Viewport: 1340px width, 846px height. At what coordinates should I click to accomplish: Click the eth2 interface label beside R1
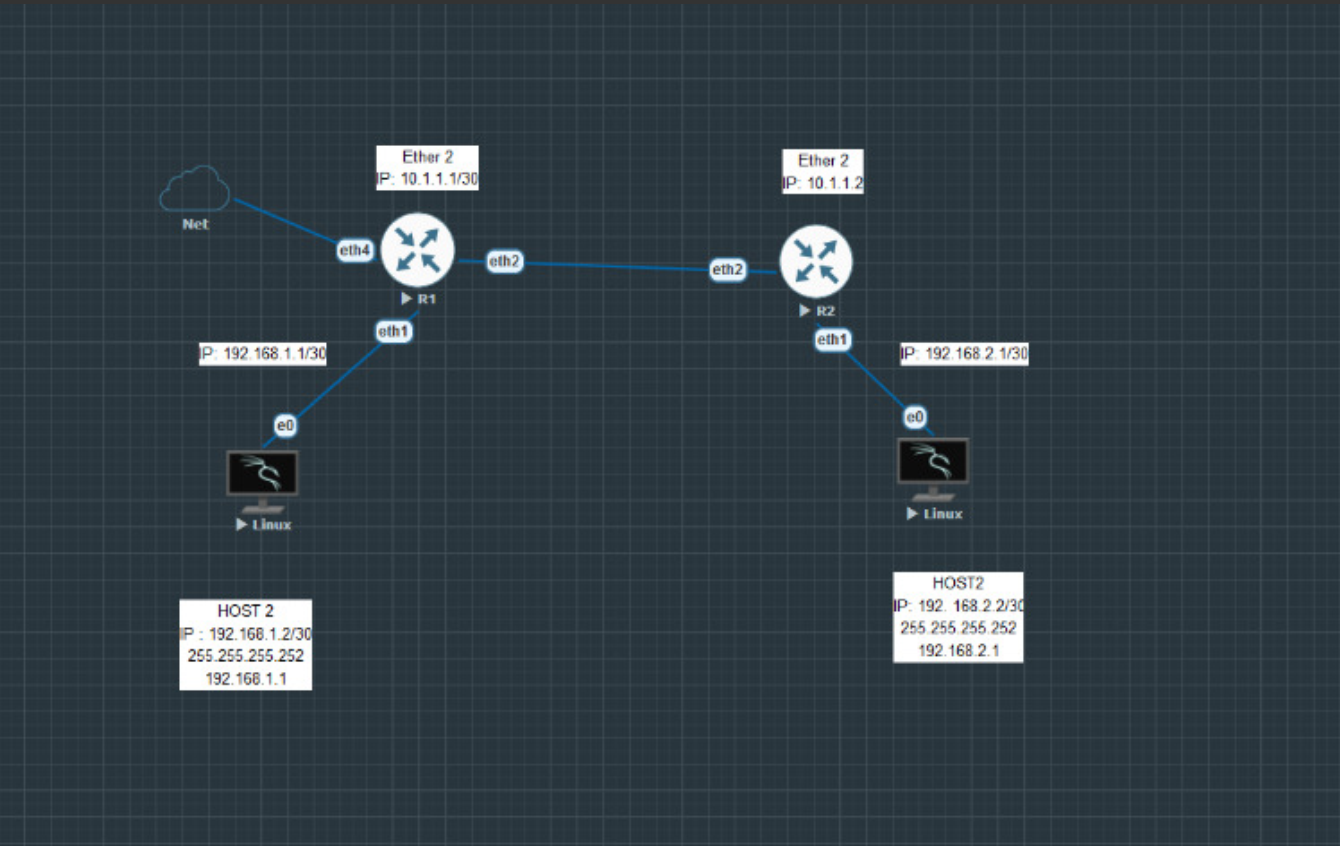[x=504, y=261]
